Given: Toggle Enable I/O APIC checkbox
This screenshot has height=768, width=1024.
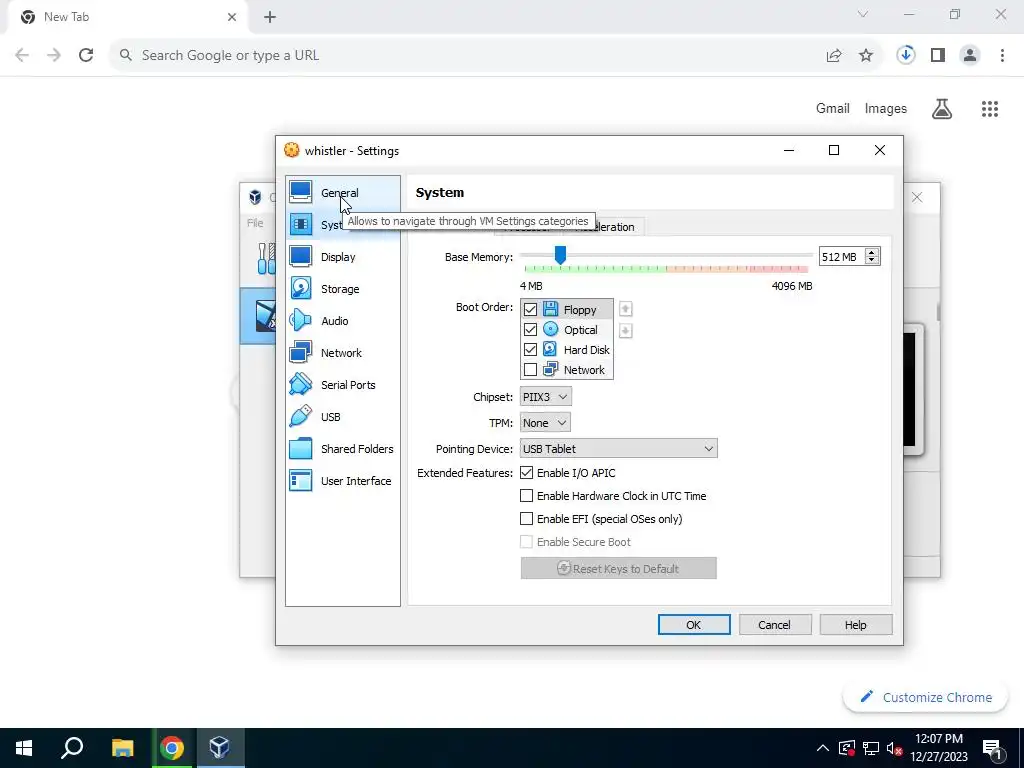Looking at the screenshot, I should [x=526, y=473].
